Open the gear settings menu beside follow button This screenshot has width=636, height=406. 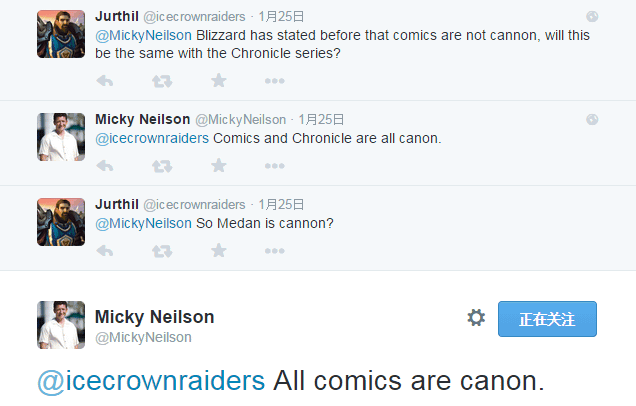tap(476, 318)
